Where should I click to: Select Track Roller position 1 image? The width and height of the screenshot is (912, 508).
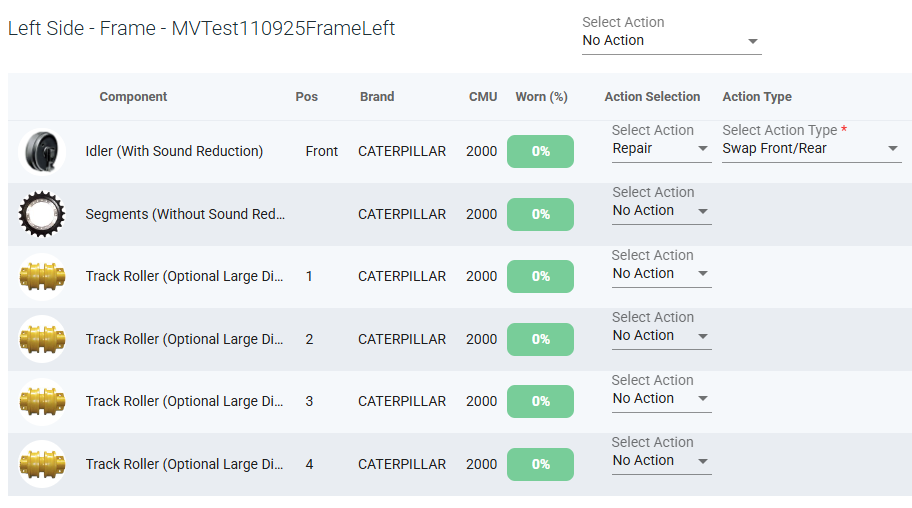[42, 276]
